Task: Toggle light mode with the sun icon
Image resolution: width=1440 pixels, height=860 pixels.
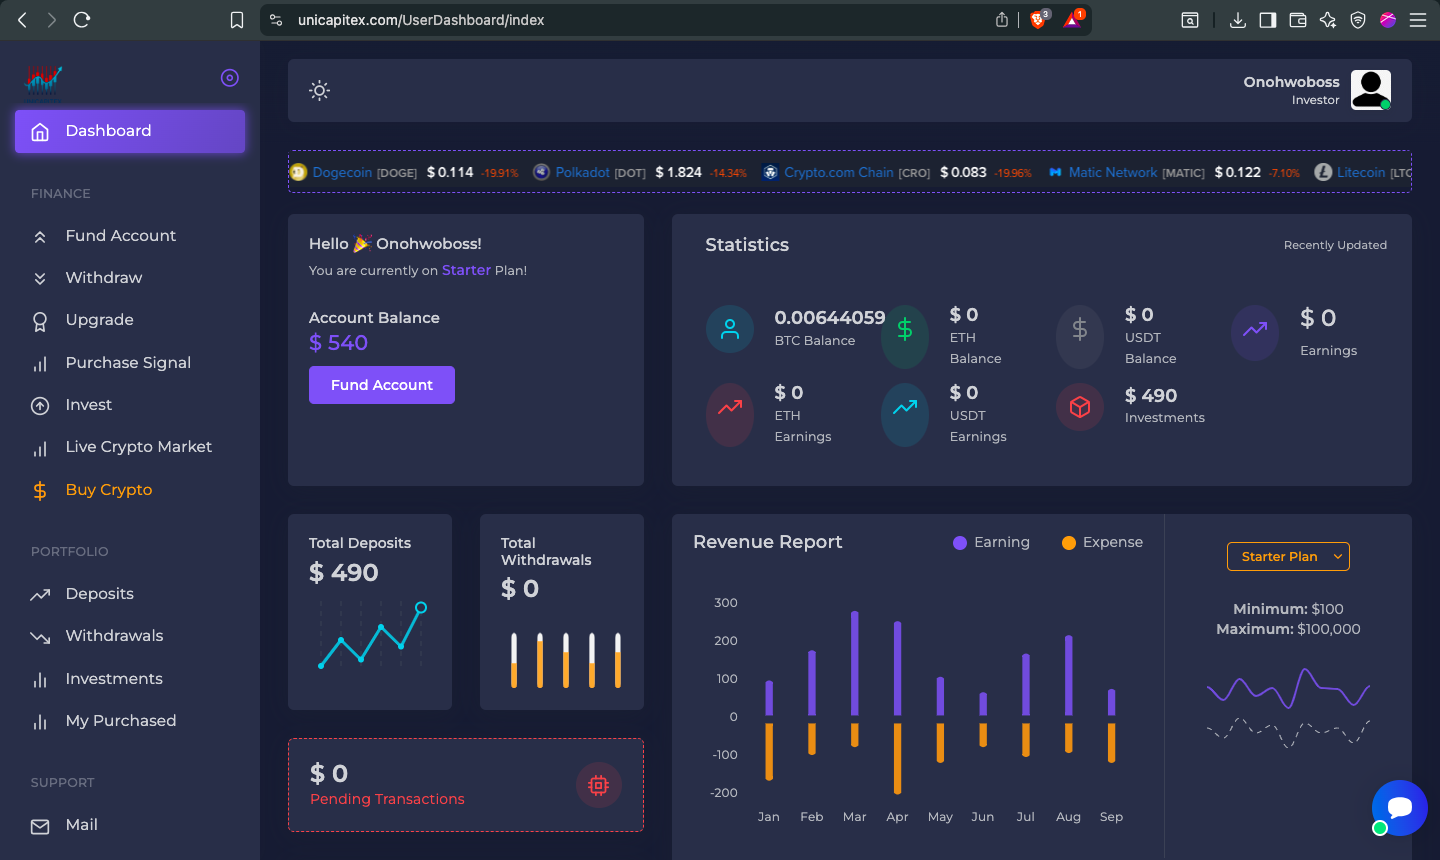Action: point(319,91)
